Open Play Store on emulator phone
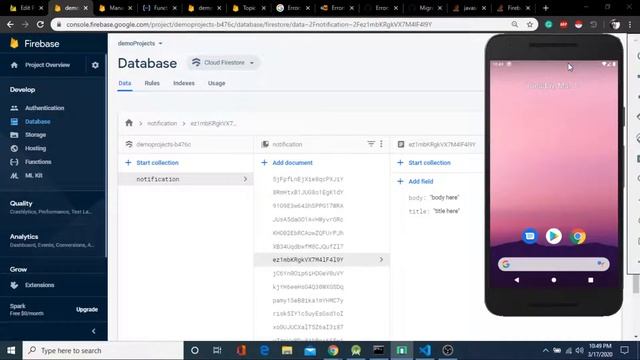This screenshot has width=640, height=360. [553, 236]
